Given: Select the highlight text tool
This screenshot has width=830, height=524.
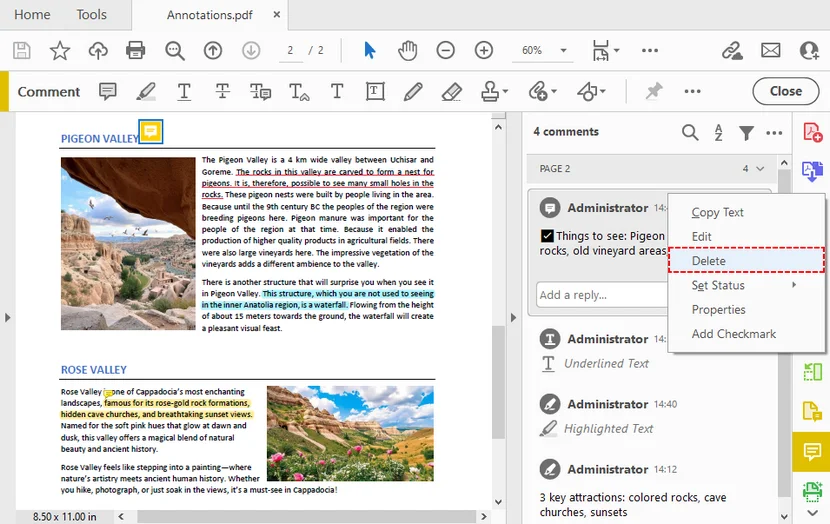Looking at the screenshot, I should click(x=146, y=92).
